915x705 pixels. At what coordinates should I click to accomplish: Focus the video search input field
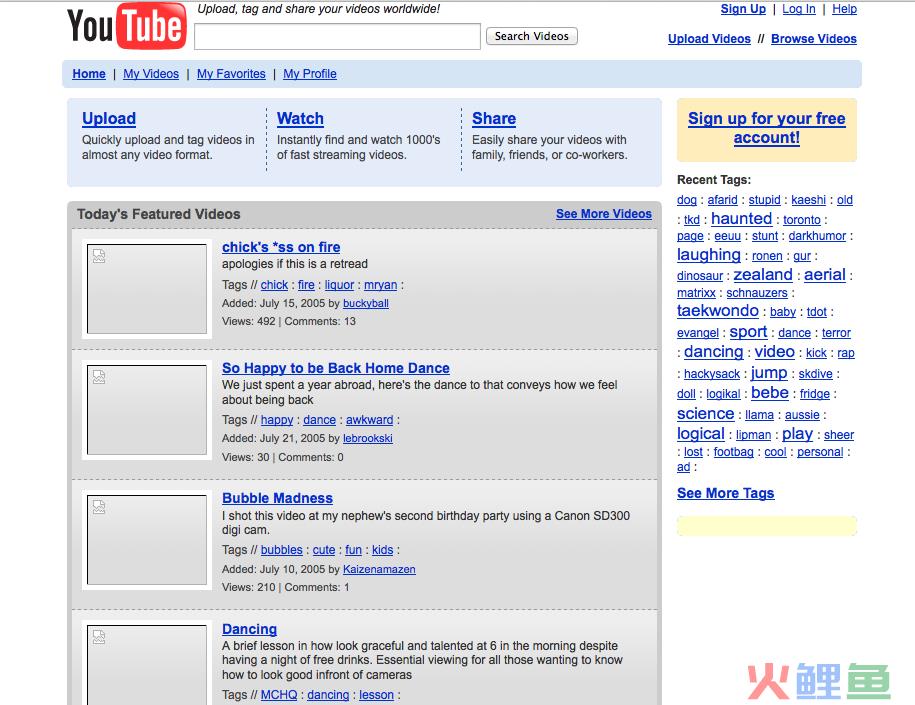click(x=337, y=37)
